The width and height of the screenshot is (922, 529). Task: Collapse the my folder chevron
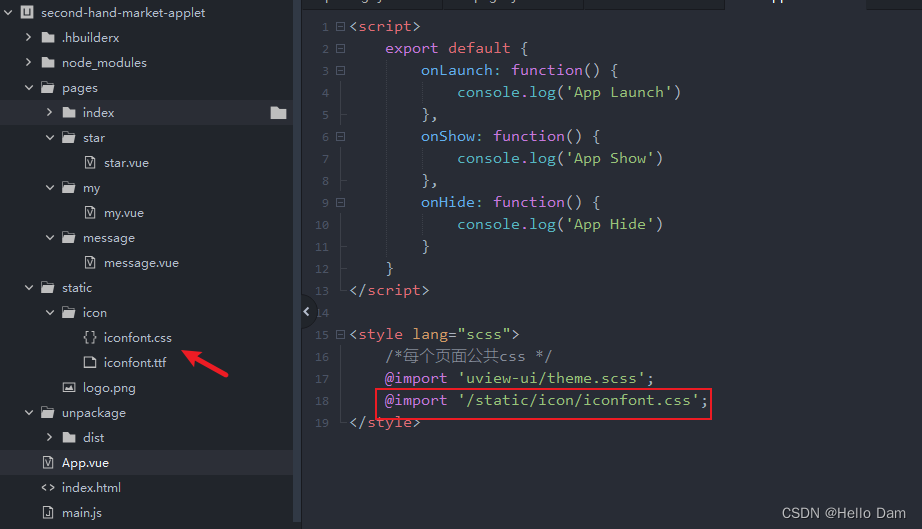click(50, 188)
